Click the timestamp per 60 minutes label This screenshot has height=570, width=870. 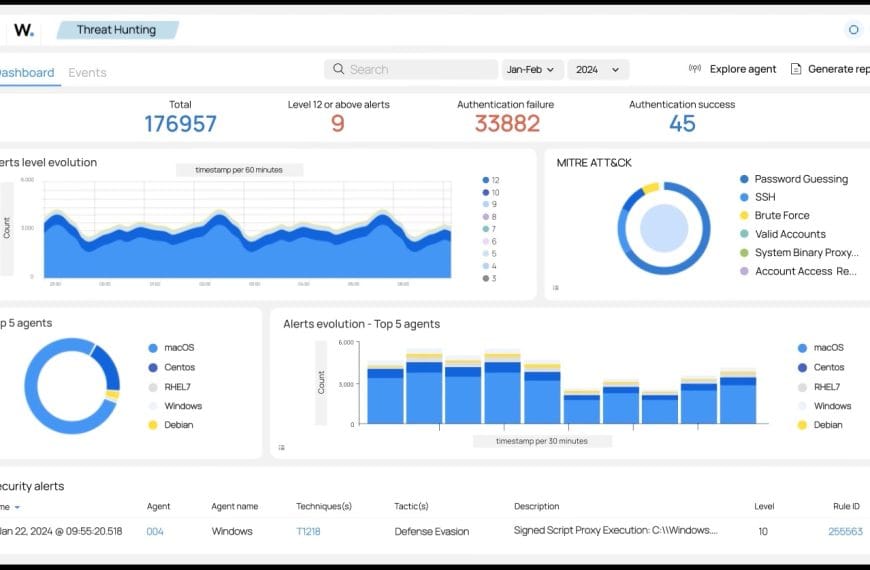click(239, 170)
